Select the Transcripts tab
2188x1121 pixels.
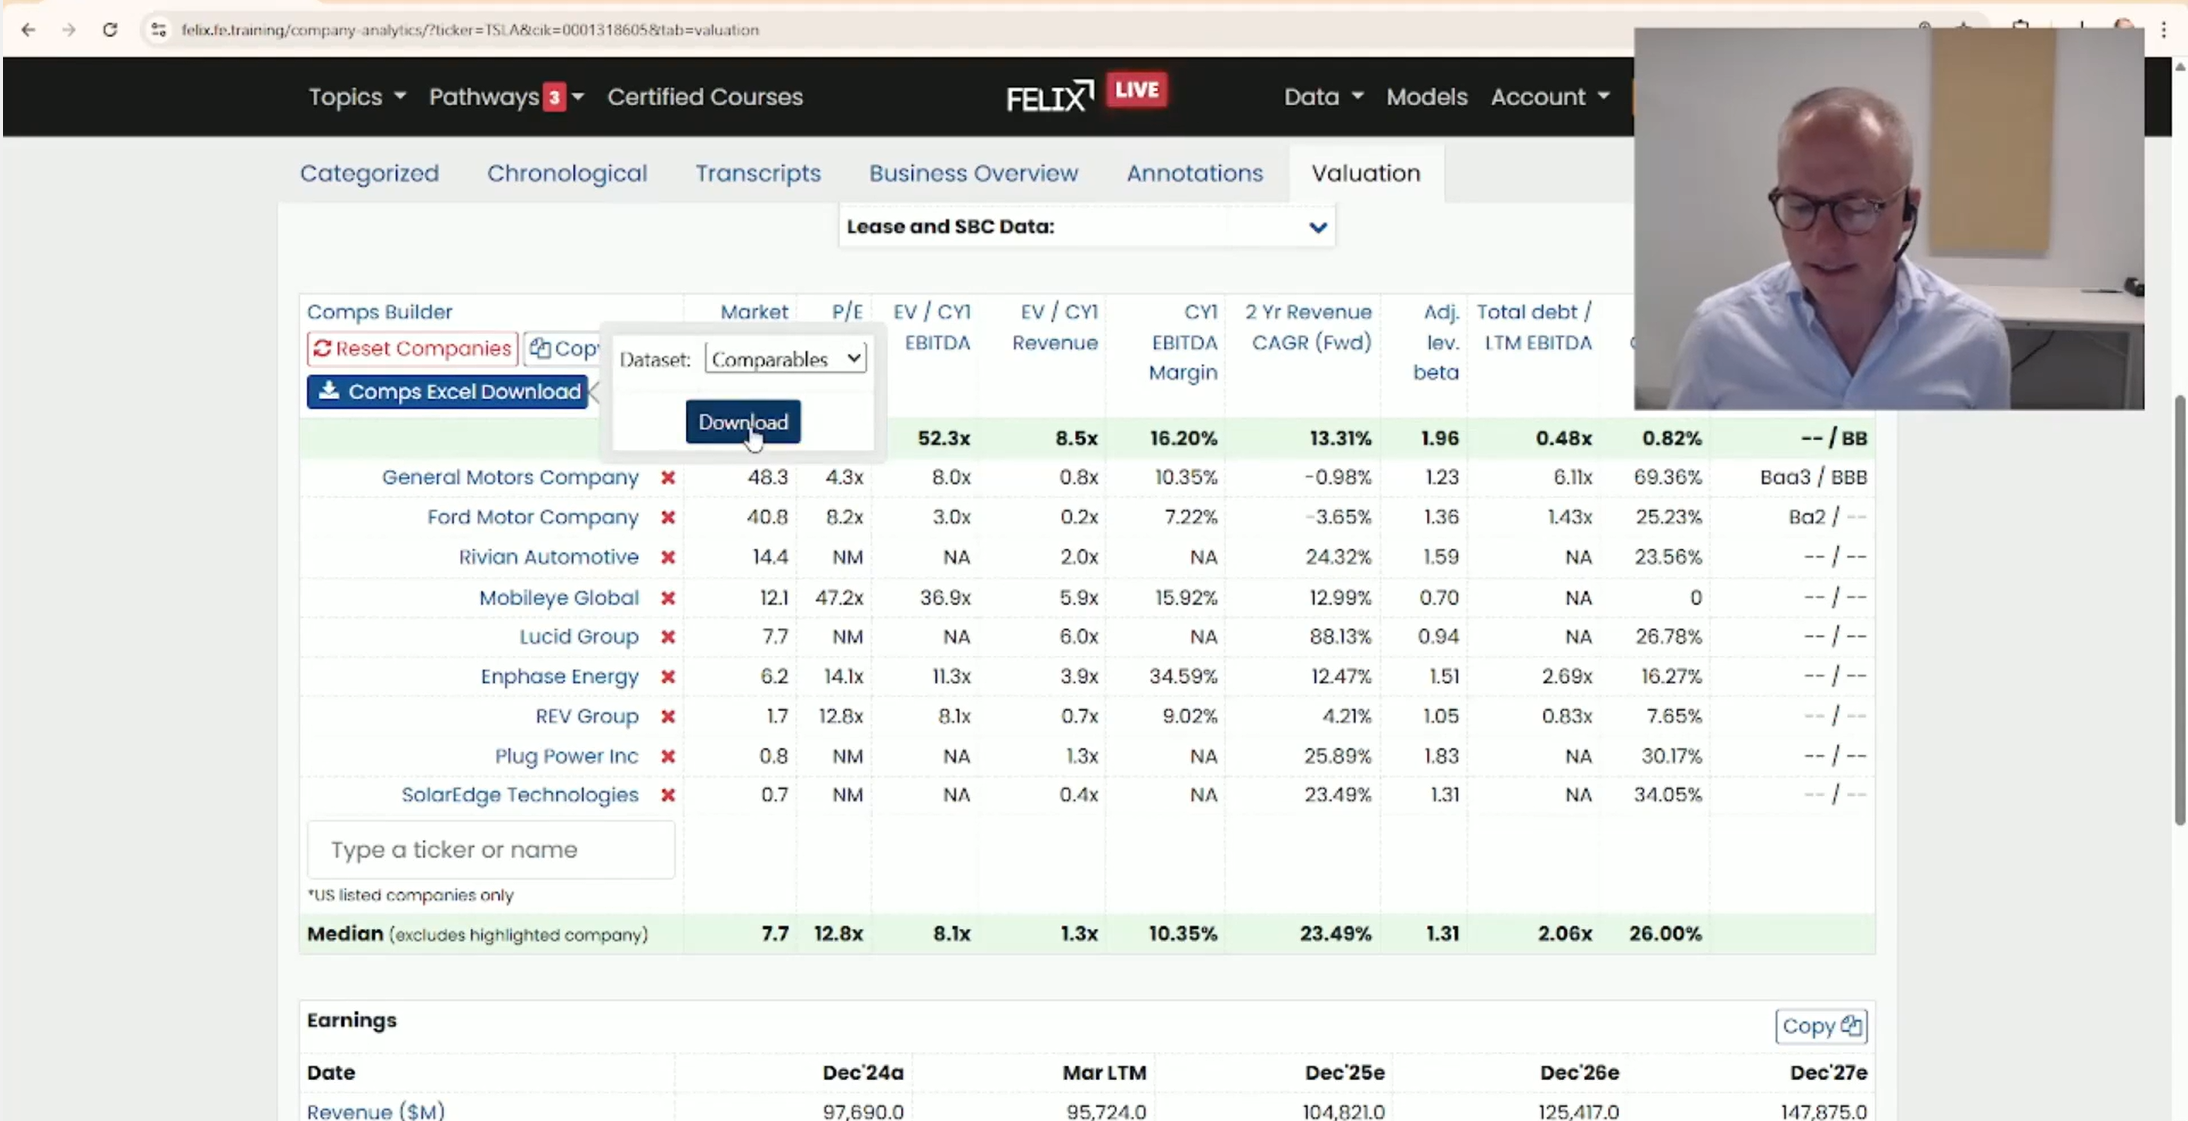click(x=757, y=172)
